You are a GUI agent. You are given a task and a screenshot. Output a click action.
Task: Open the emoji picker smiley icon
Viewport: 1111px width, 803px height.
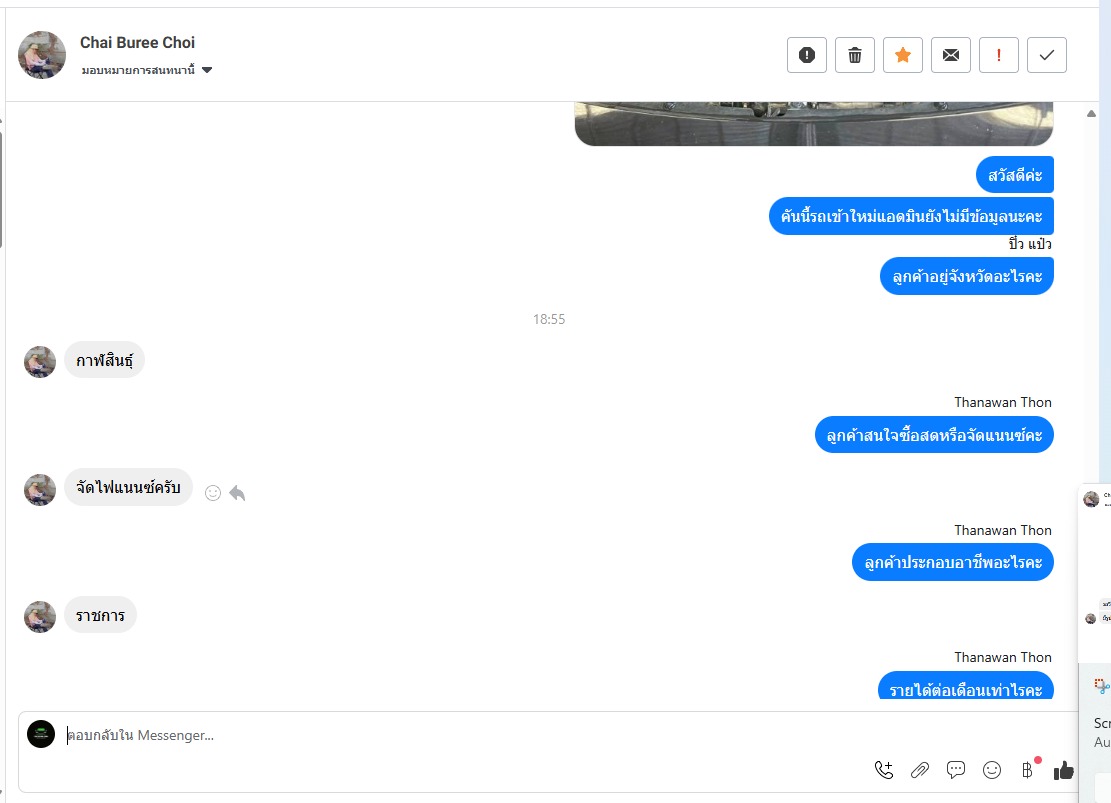992,770
